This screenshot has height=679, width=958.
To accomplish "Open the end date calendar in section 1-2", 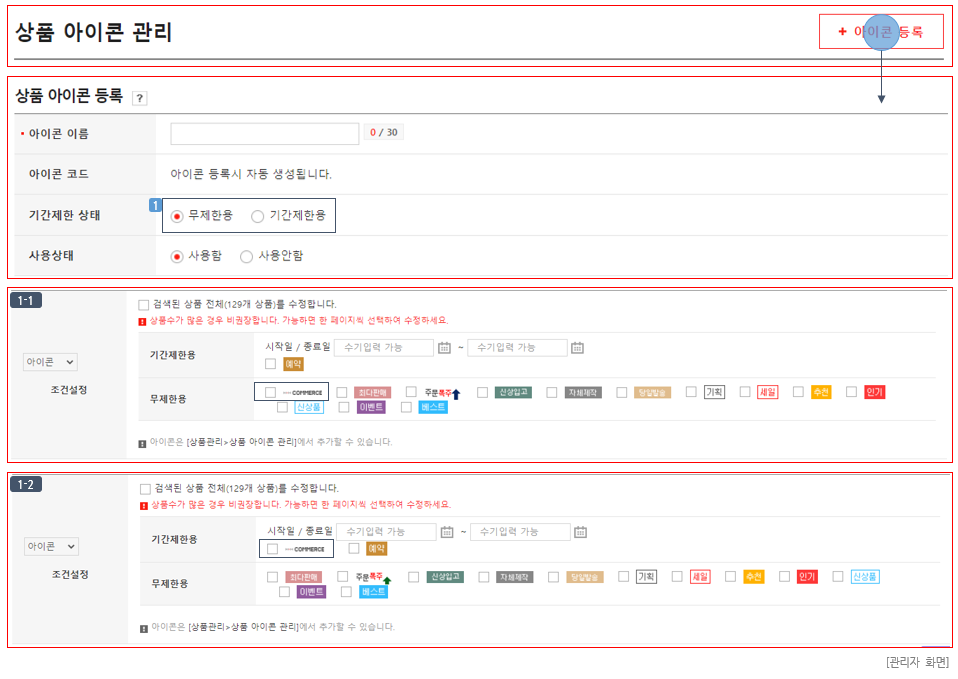I will click(580, 532).
